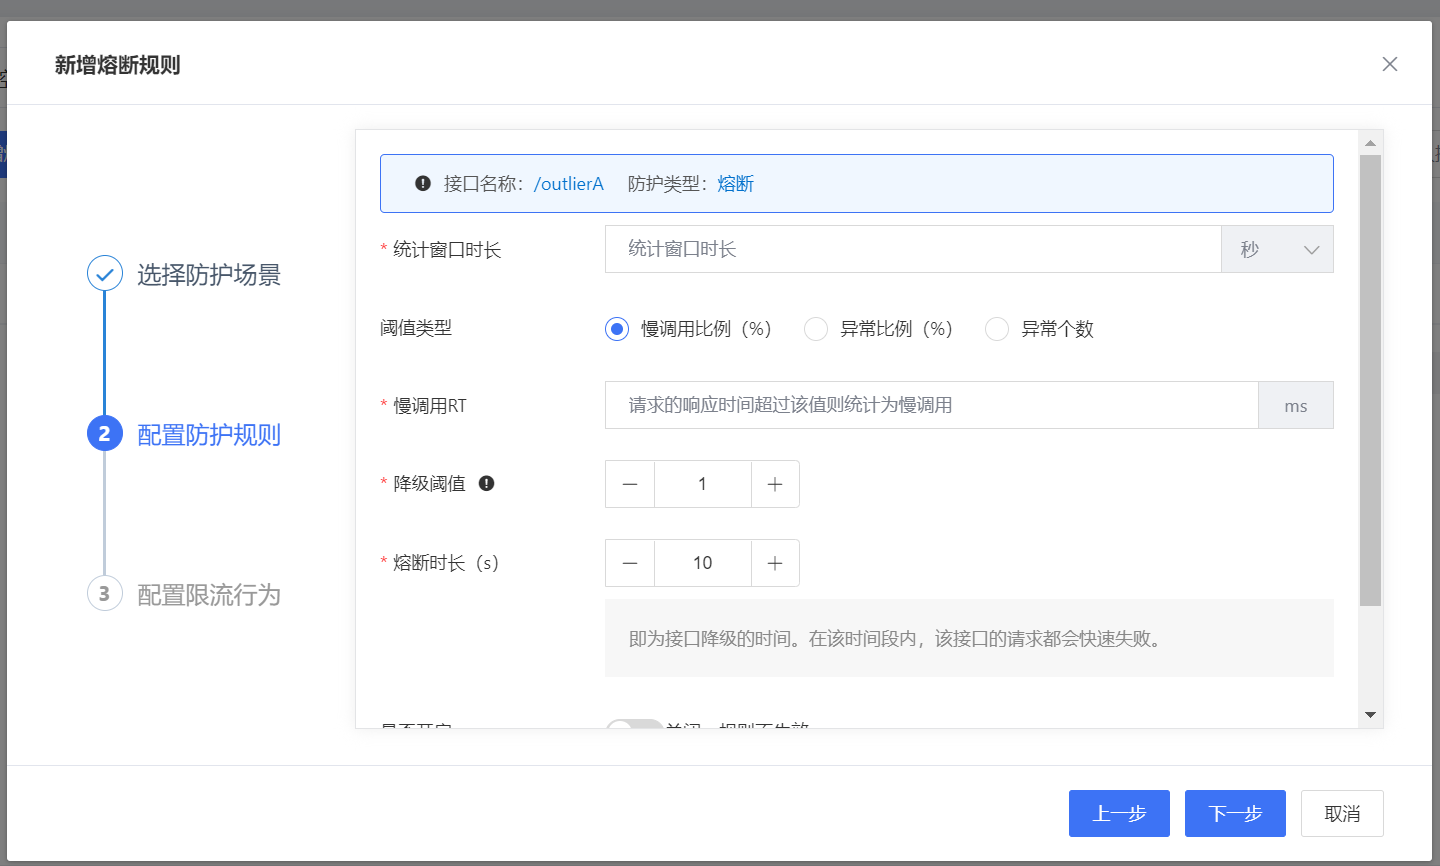
Task: Click the info icon next to 降级阈值
Action: (x=486, y=483)
